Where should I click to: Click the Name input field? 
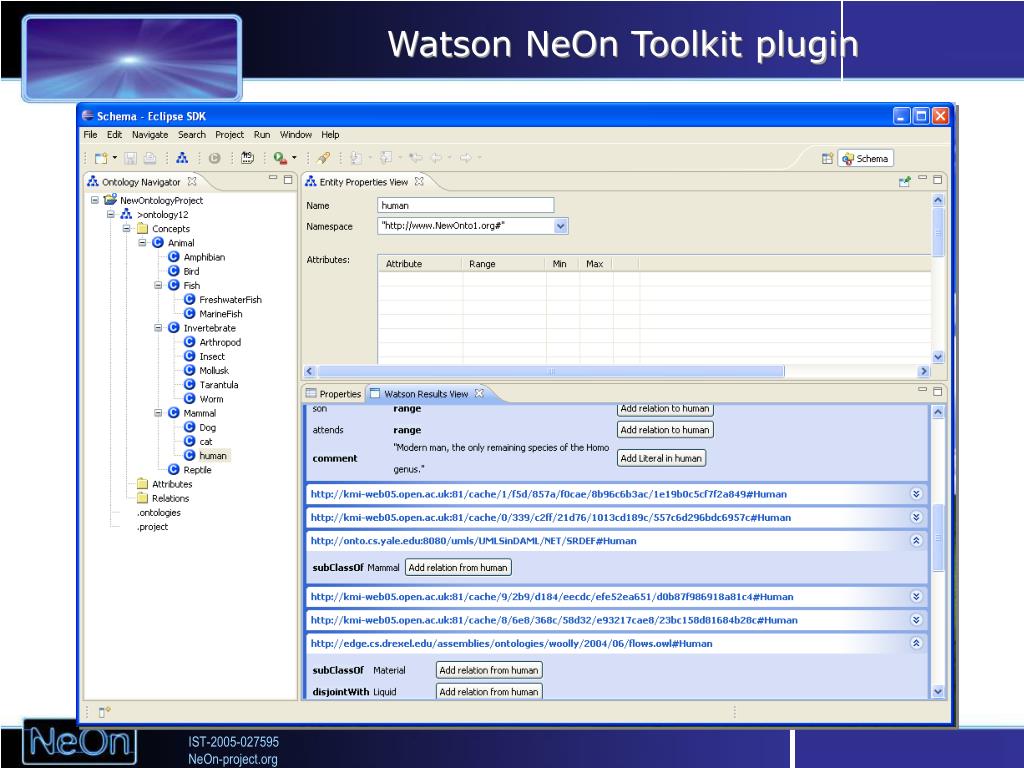(x=466, y=205)
